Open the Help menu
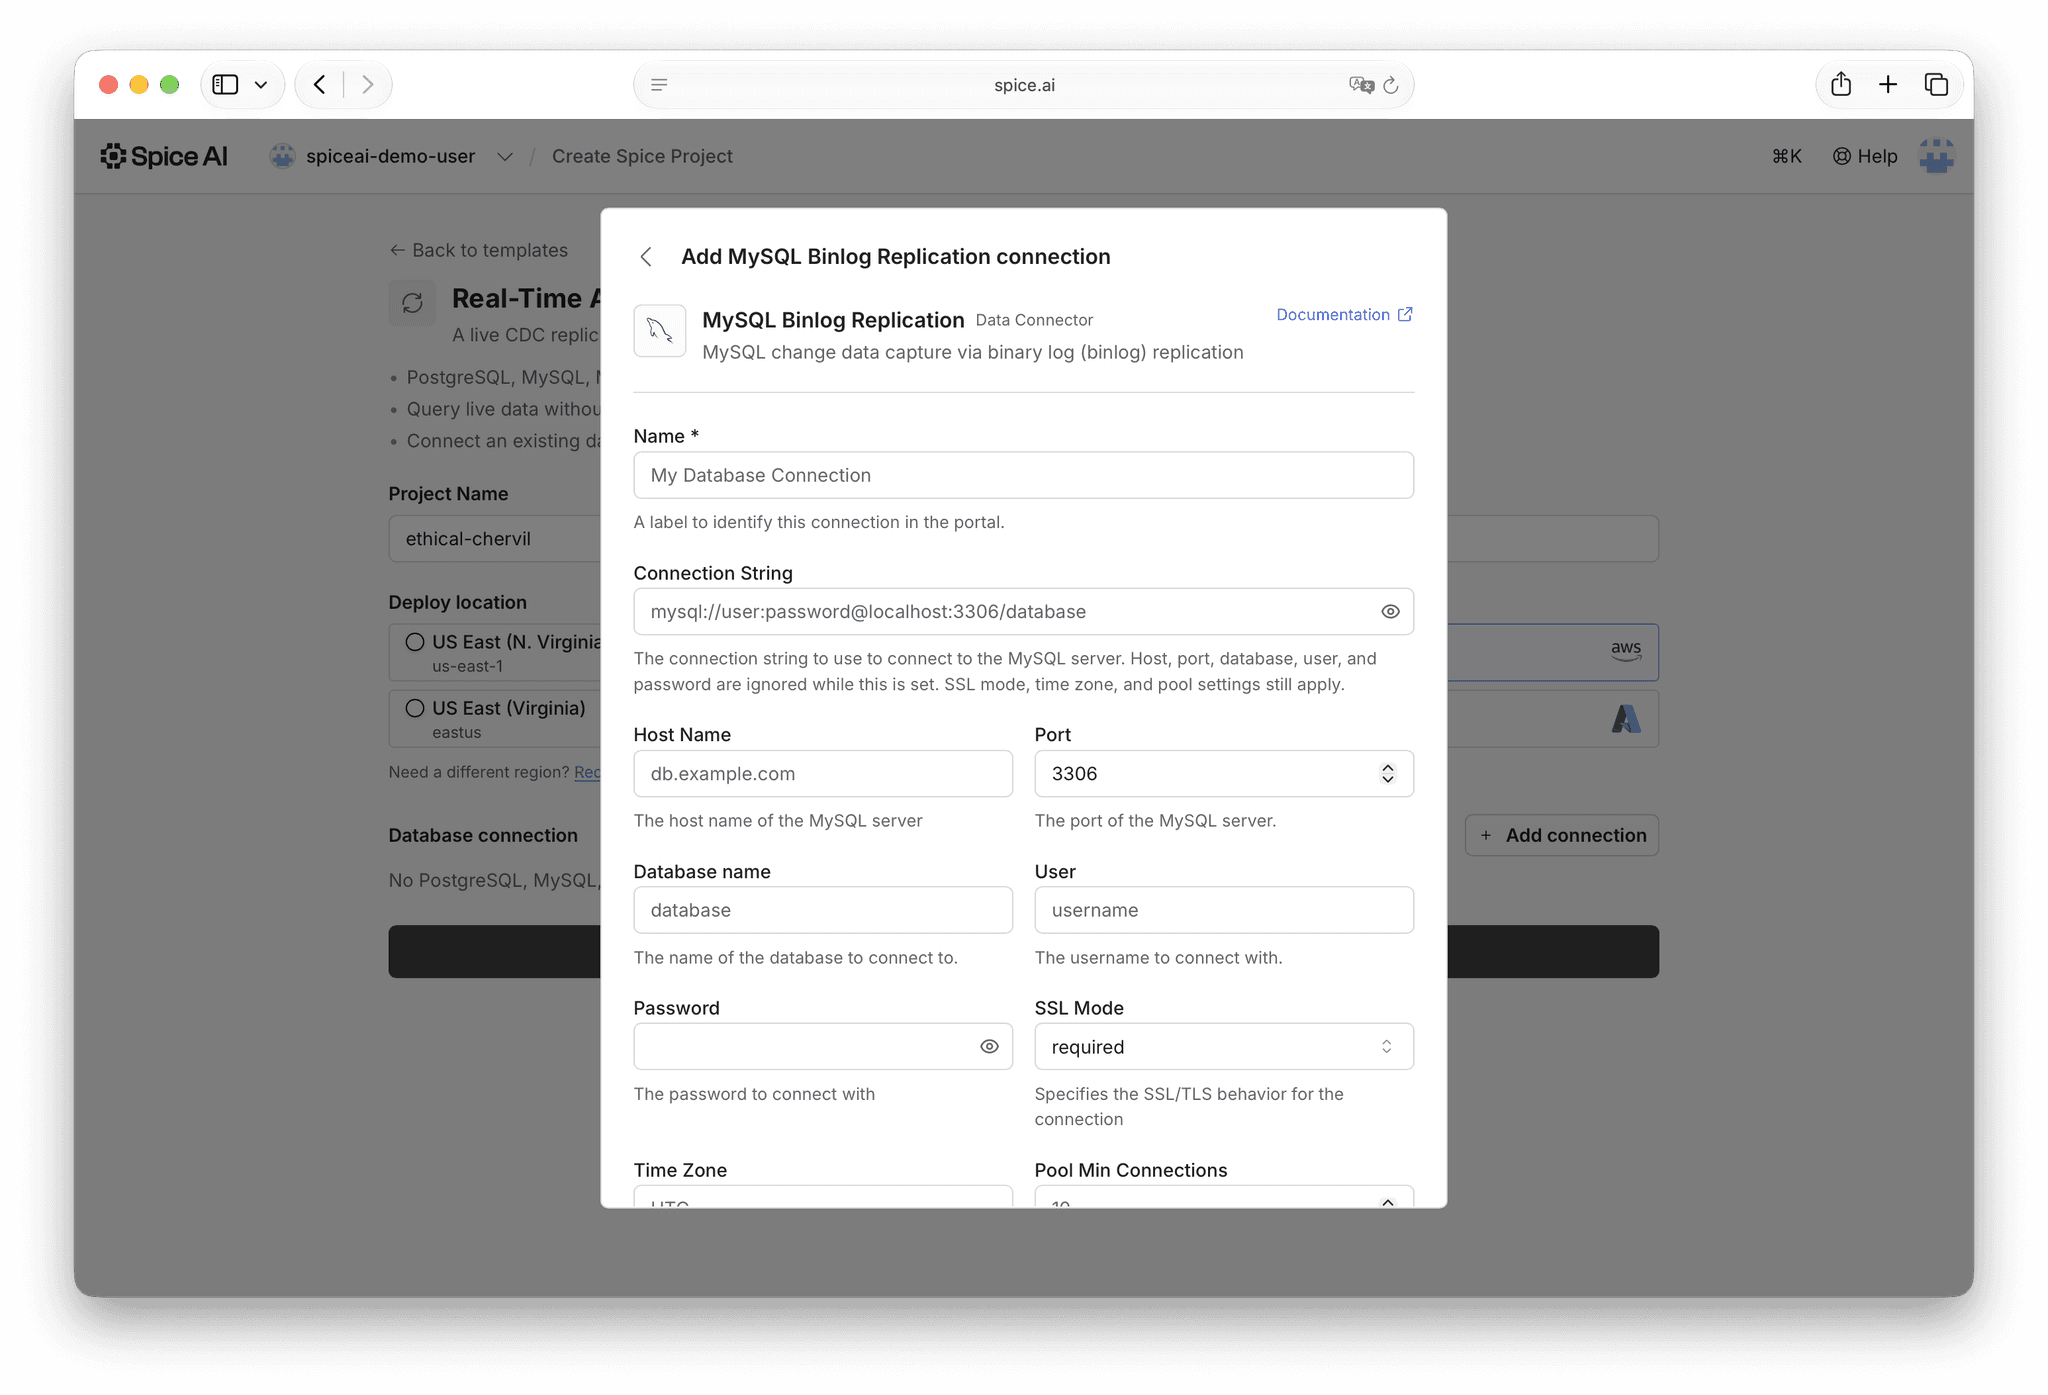The height and width of the screenshot is (1395, 2048). tap(1865, 156)
